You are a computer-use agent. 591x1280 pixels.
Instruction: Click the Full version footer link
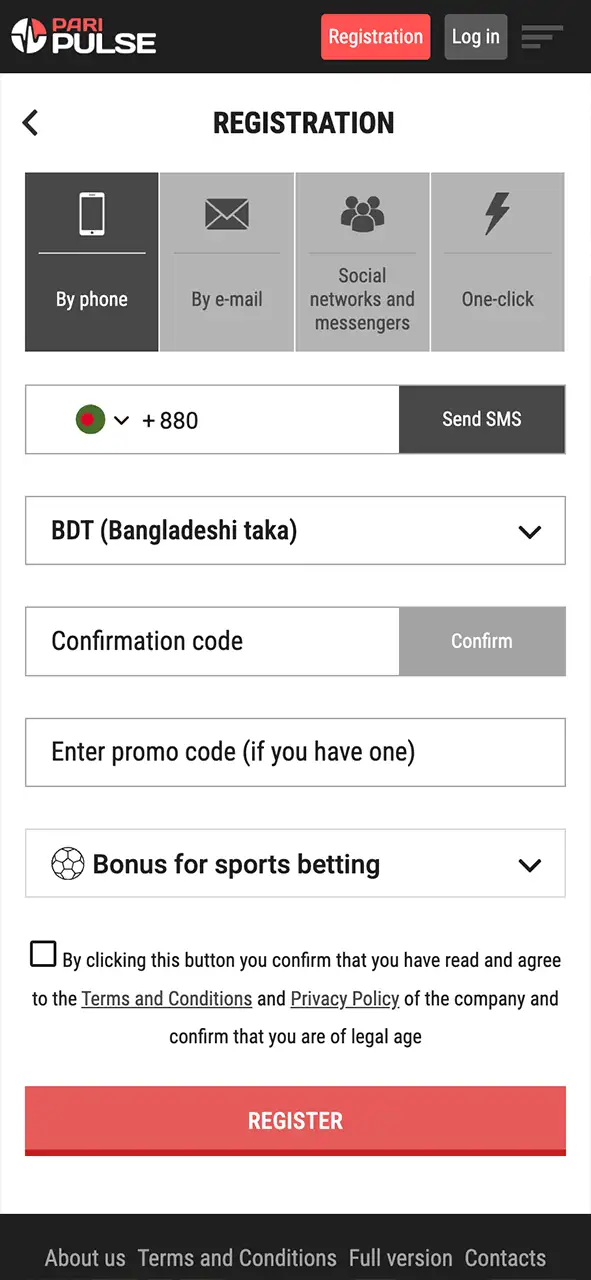400,1258
